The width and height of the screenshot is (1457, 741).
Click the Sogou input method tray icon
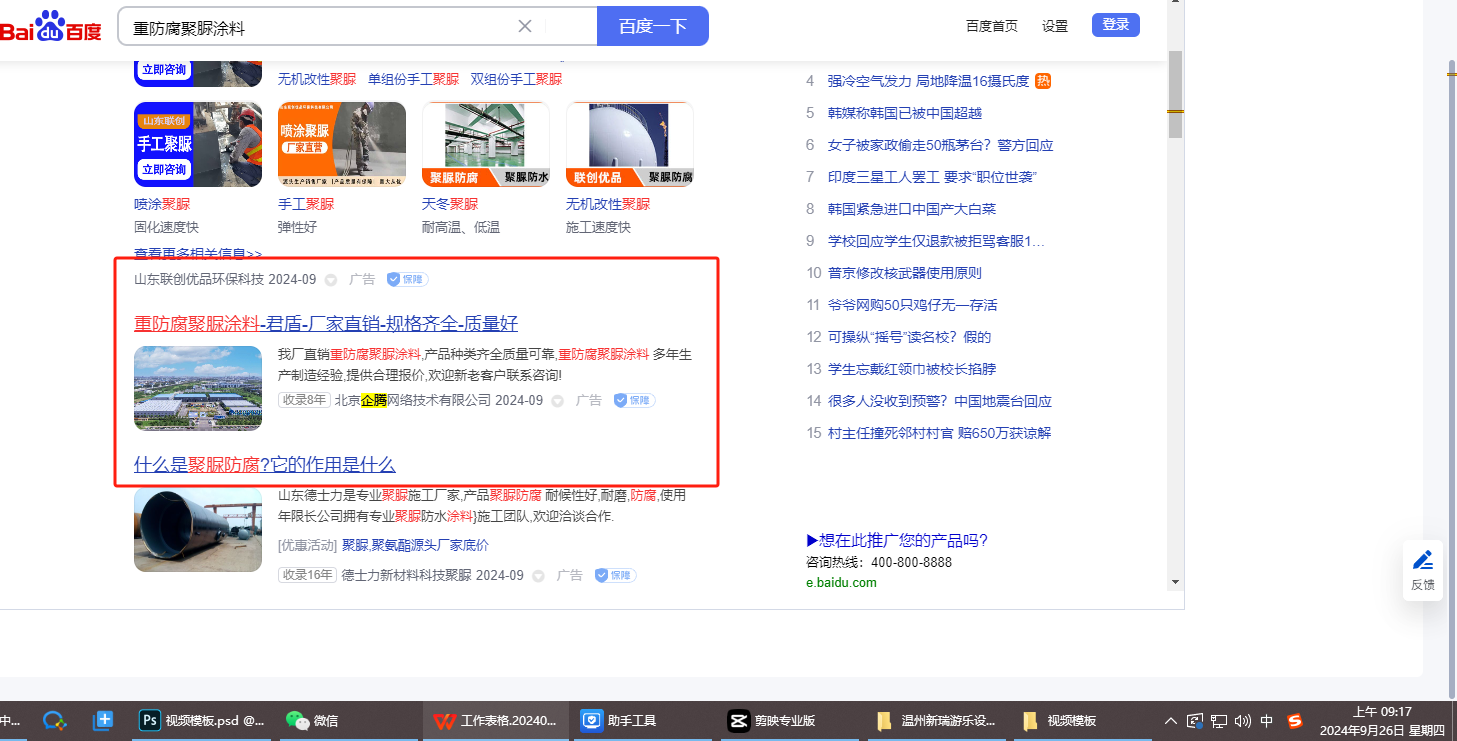pyautogui.click(x=1295, y=720)
